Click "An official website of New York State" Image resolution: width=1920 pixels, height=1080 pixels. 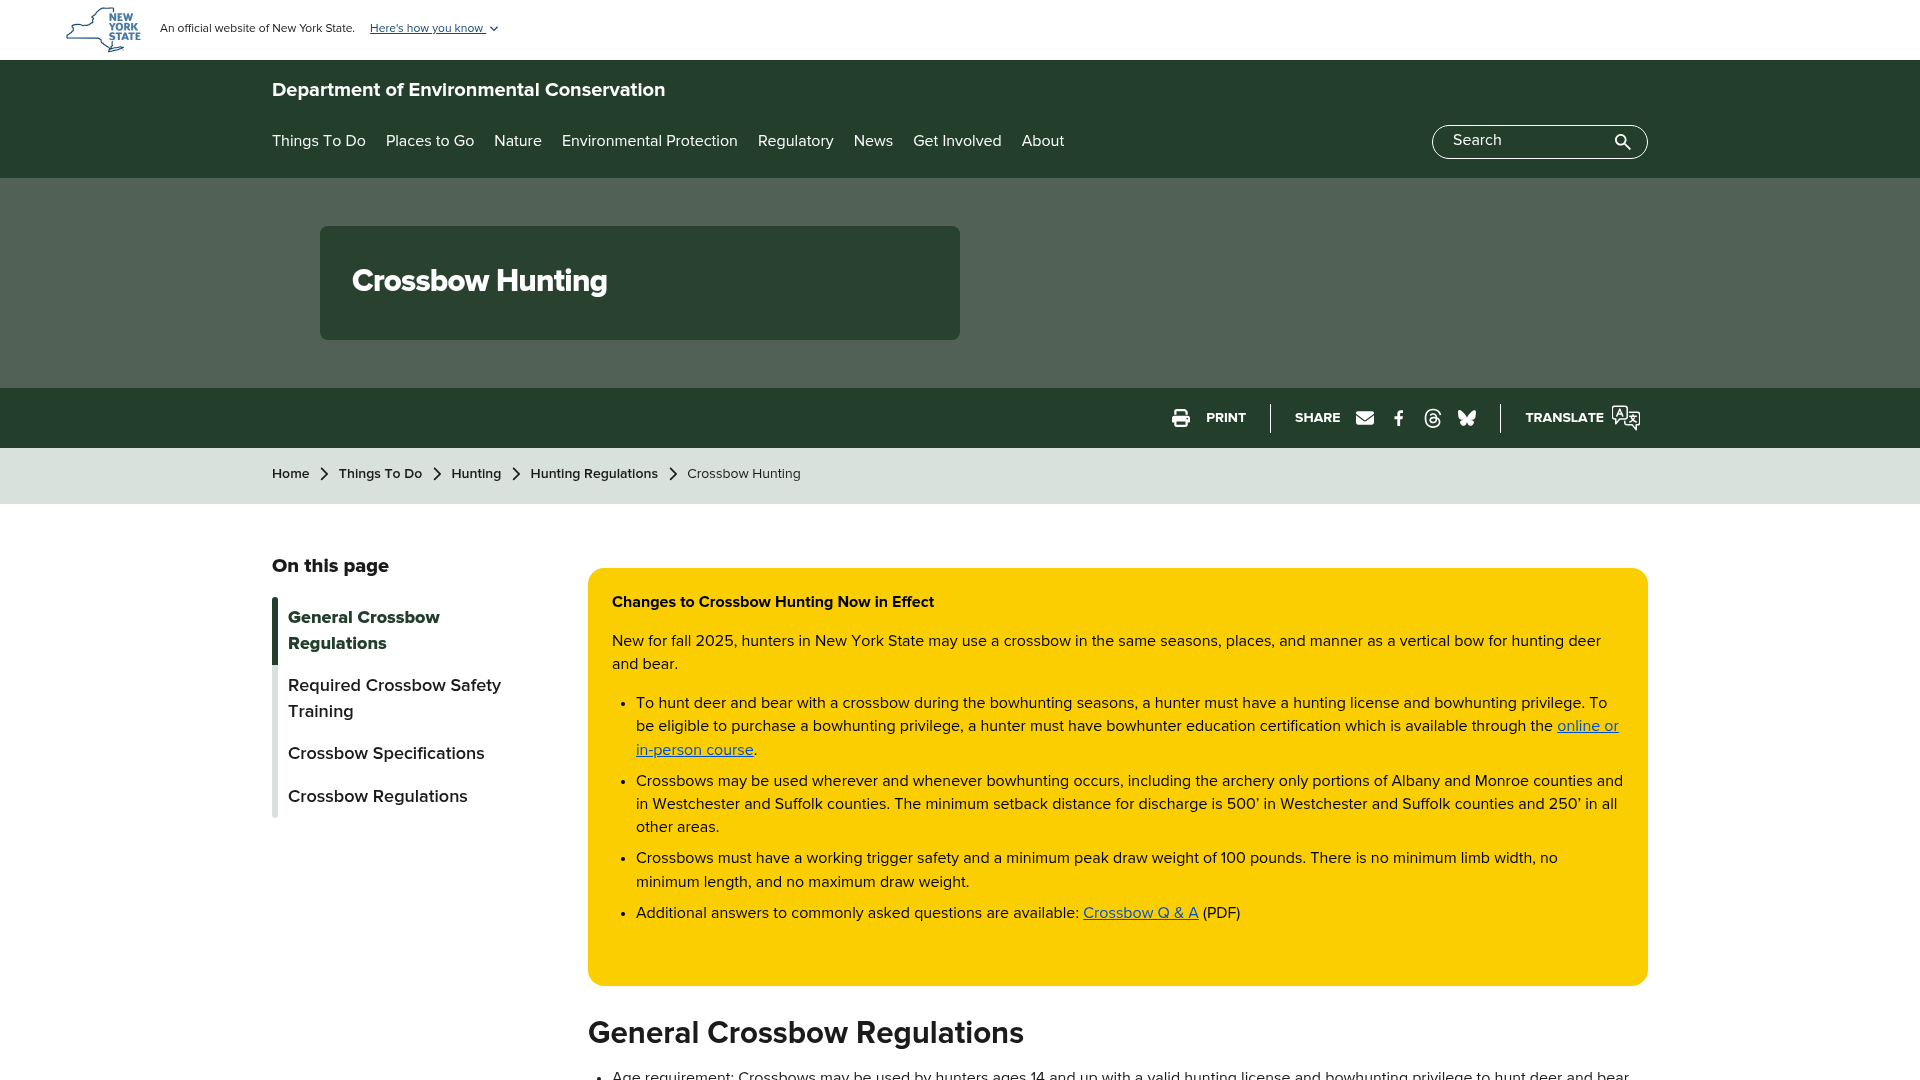click(x=257, y=29)
